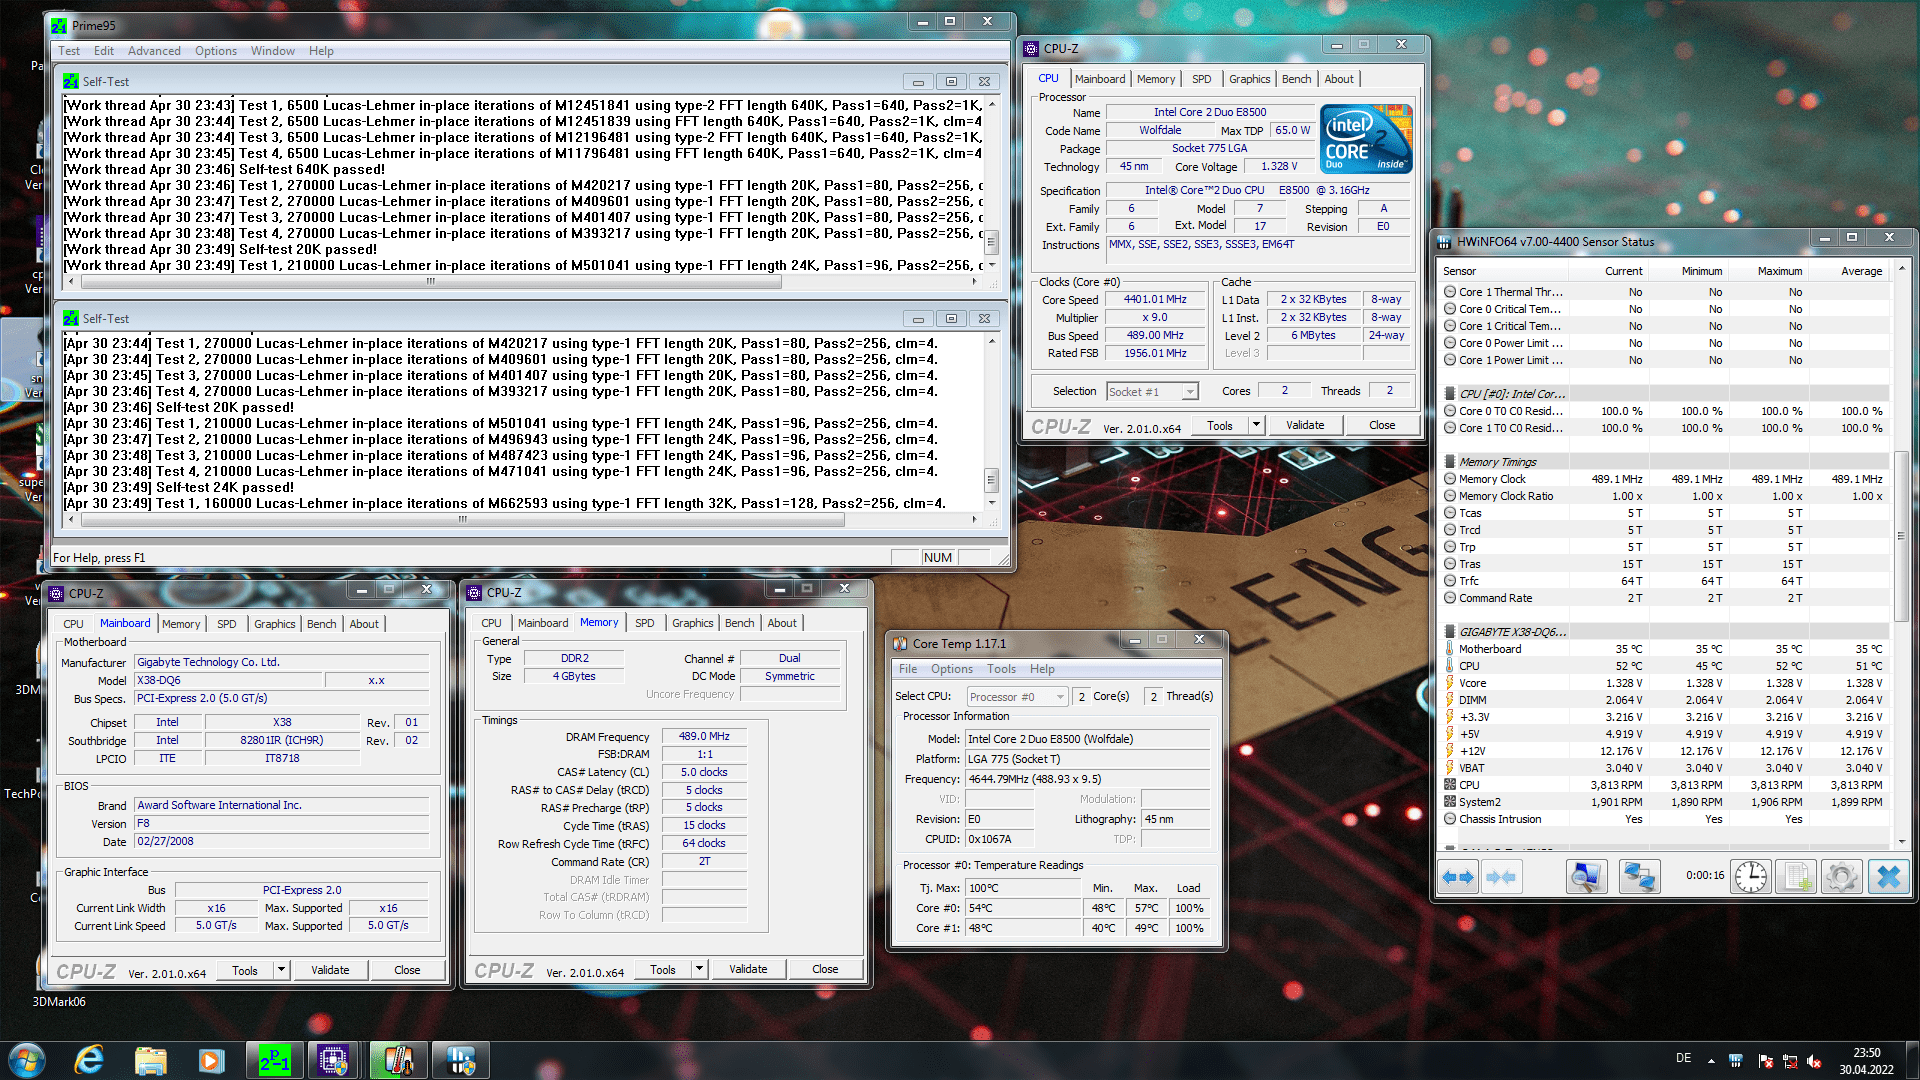Click Close button in CPU-Z Memory window
The image size is (1920, 1080).
click(825, 969)
